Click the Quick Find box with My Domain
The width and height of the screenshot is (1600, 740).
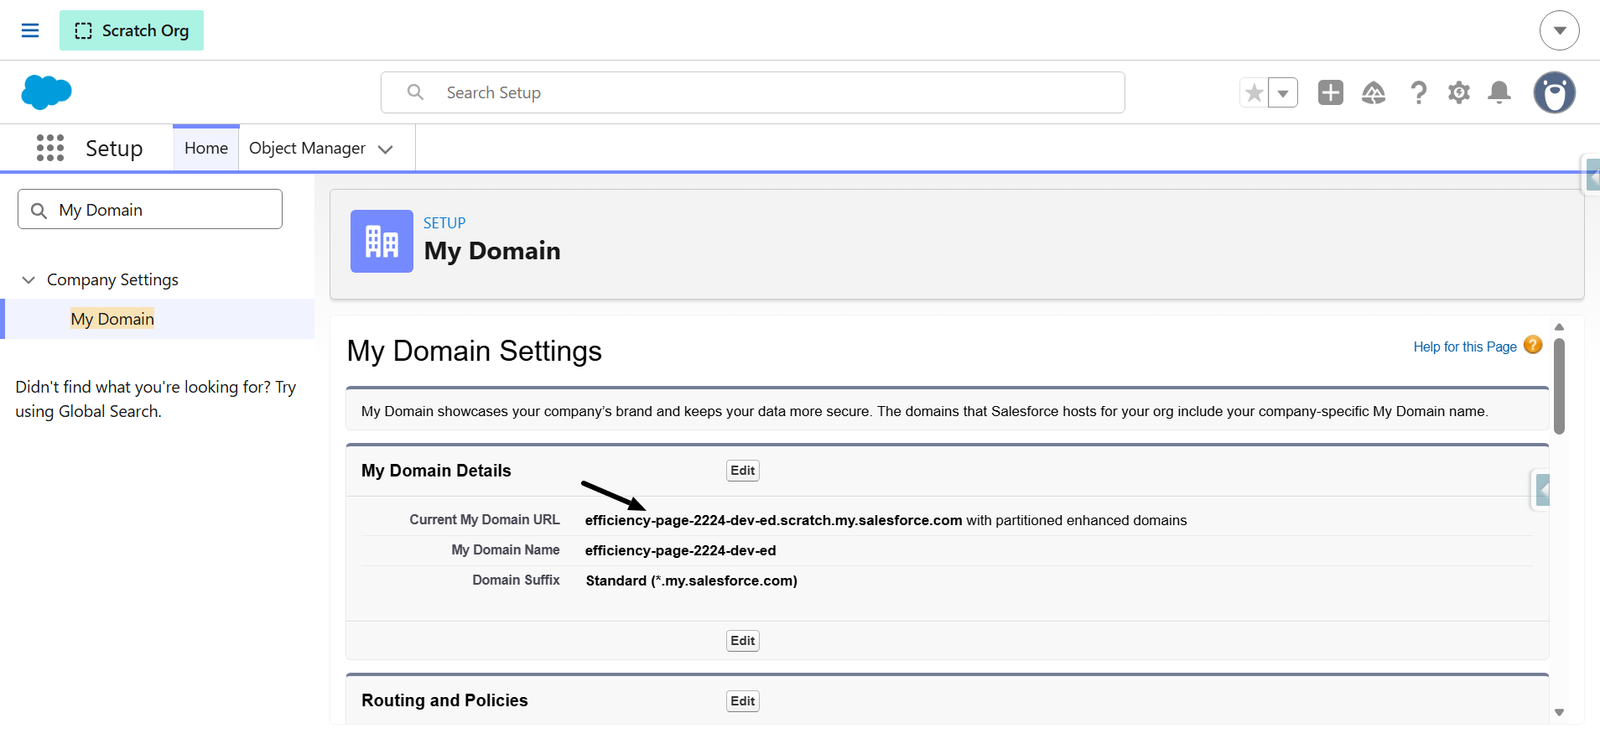[x=150, y=210]
